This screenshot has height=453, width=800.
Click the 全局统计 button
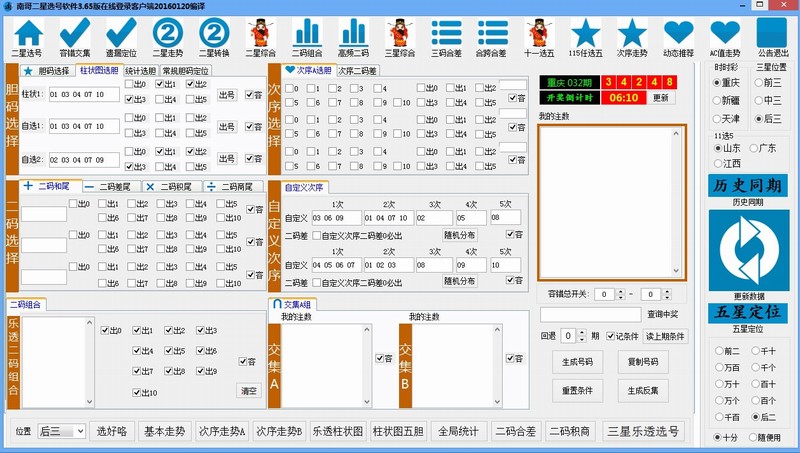coord(458,432)
